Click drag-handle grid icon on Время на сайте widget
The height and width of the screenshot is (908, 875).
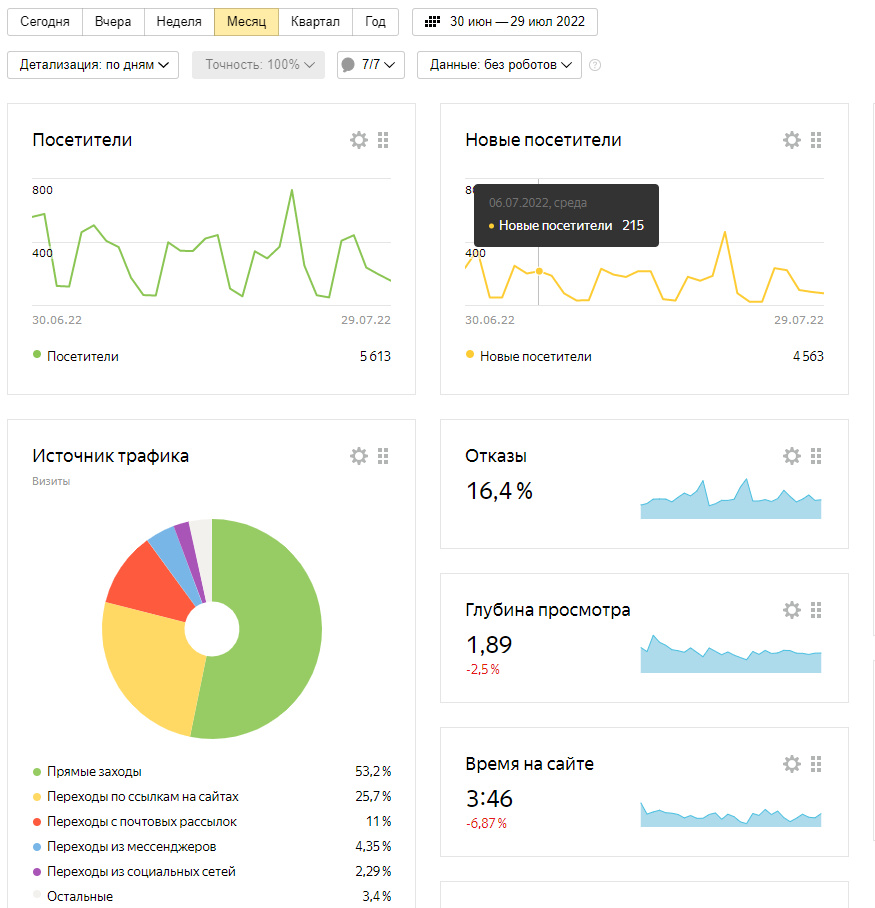point(816,764)
